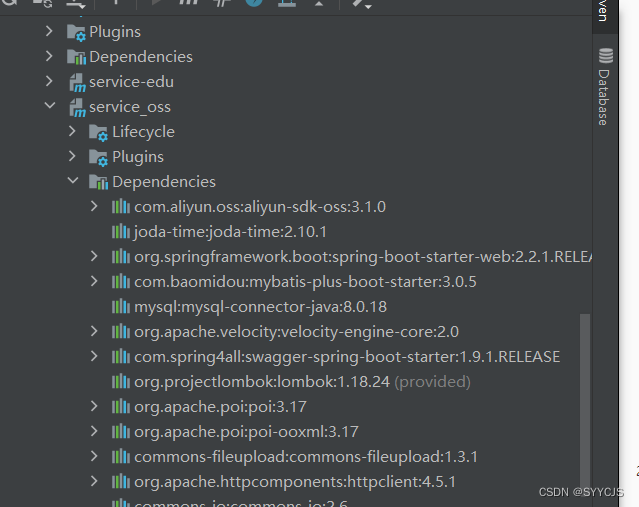
Task: Click the Database stack icon in sidebar
Action: click(x=606, y=55)
